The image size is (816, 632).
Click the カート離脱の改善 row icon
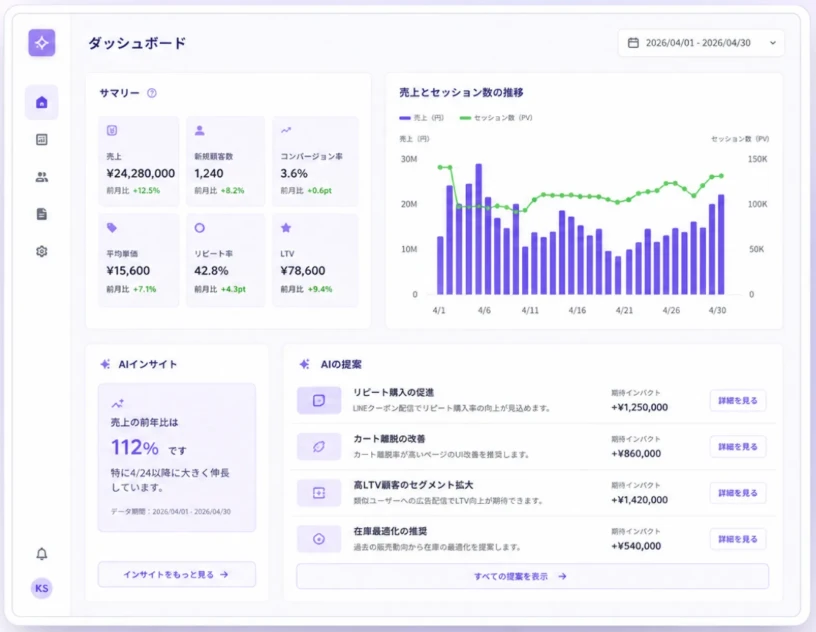319,447
